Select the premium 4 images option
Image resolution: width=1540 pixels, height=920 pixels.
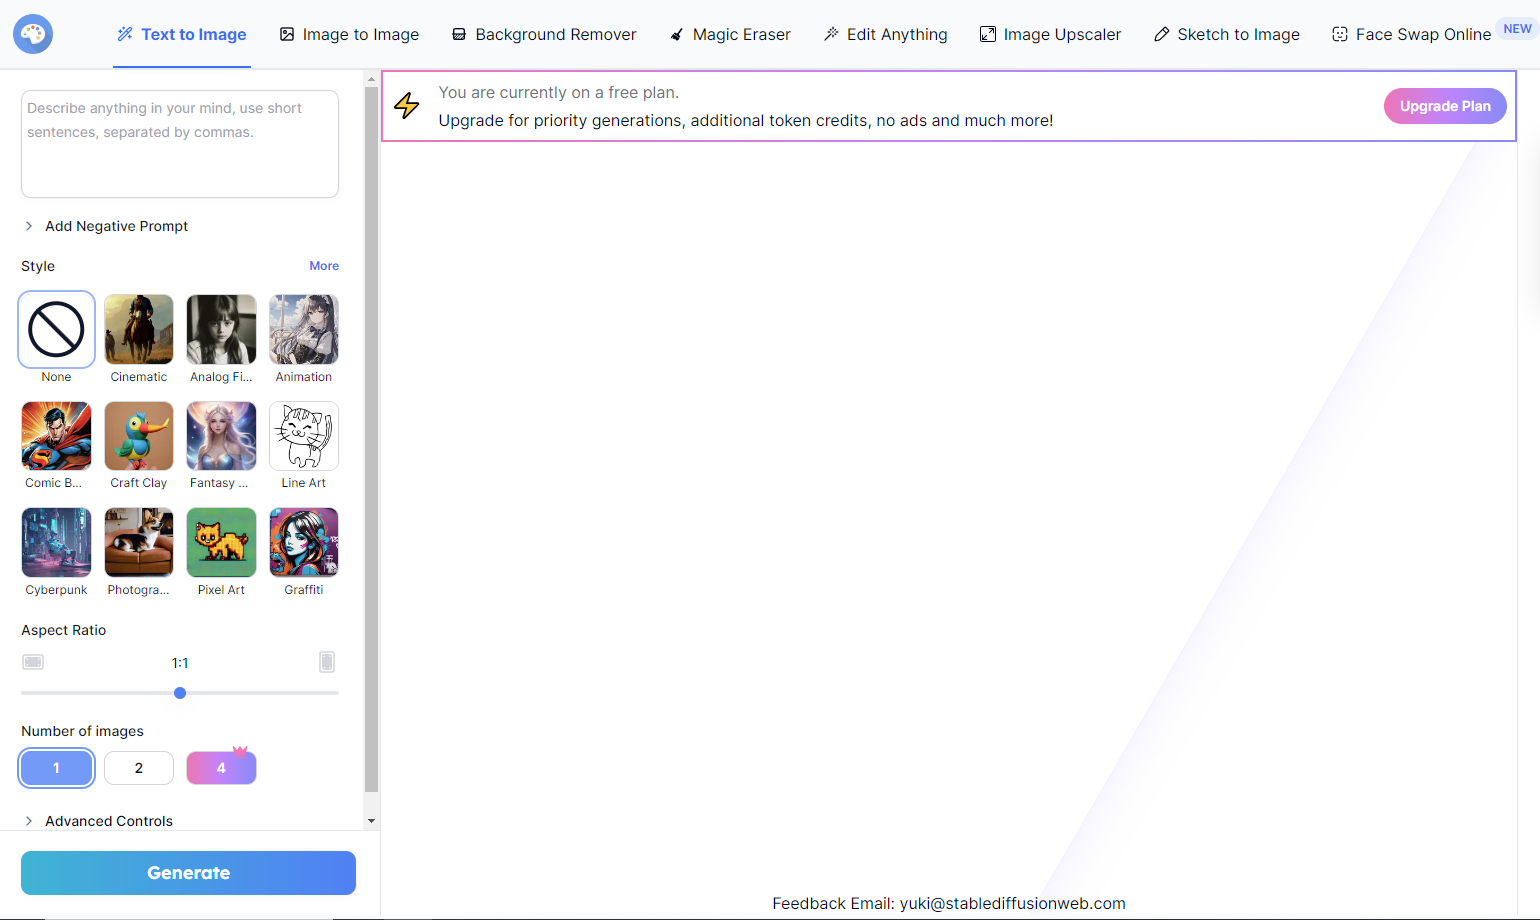(221, 768)
